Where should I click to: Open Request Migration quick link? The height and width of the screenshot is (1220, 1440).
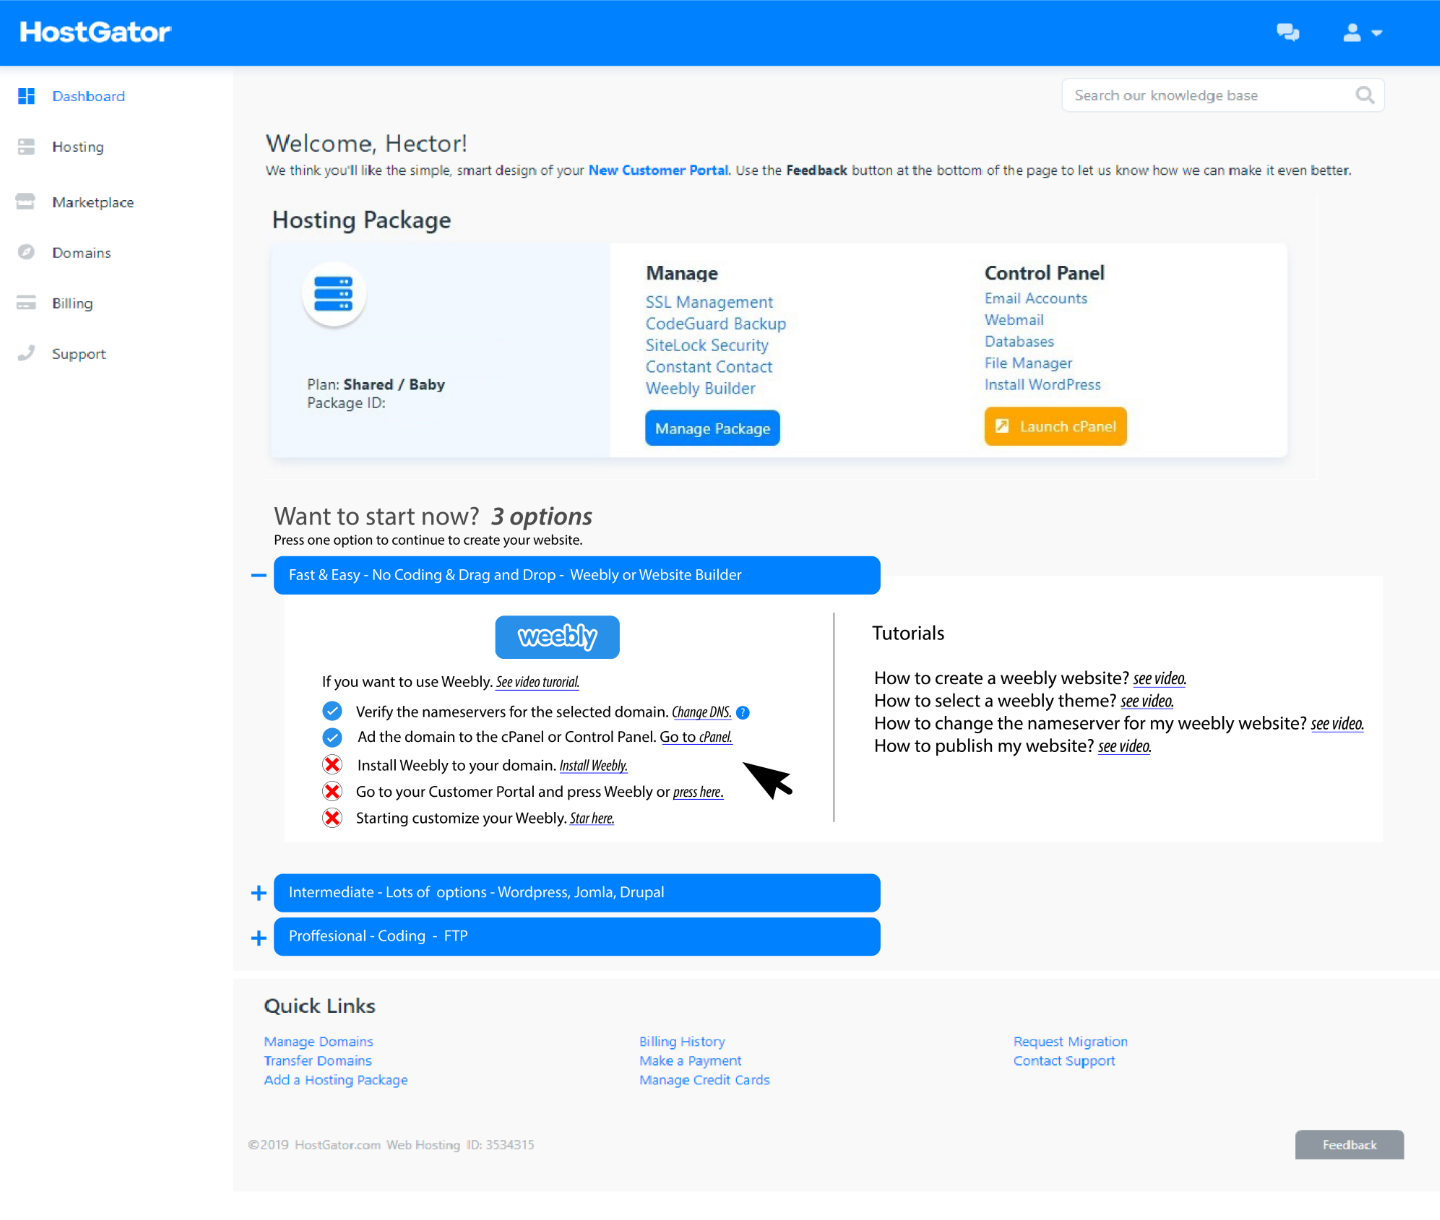coord(1070,1042)
